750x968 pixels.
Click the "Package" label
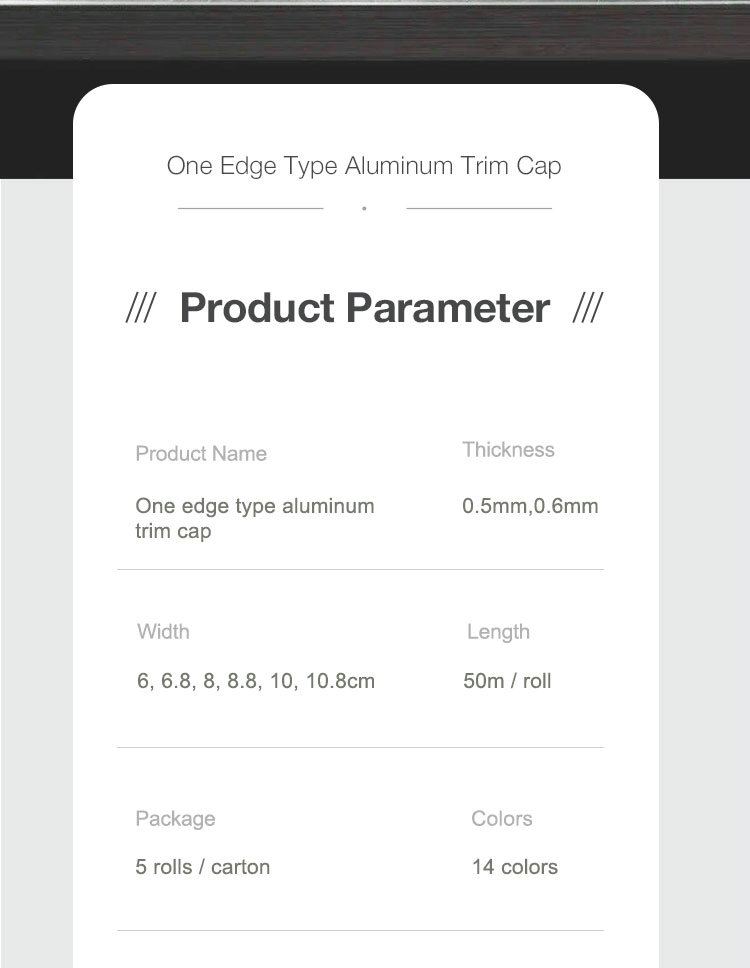click(x=175, y=819)
